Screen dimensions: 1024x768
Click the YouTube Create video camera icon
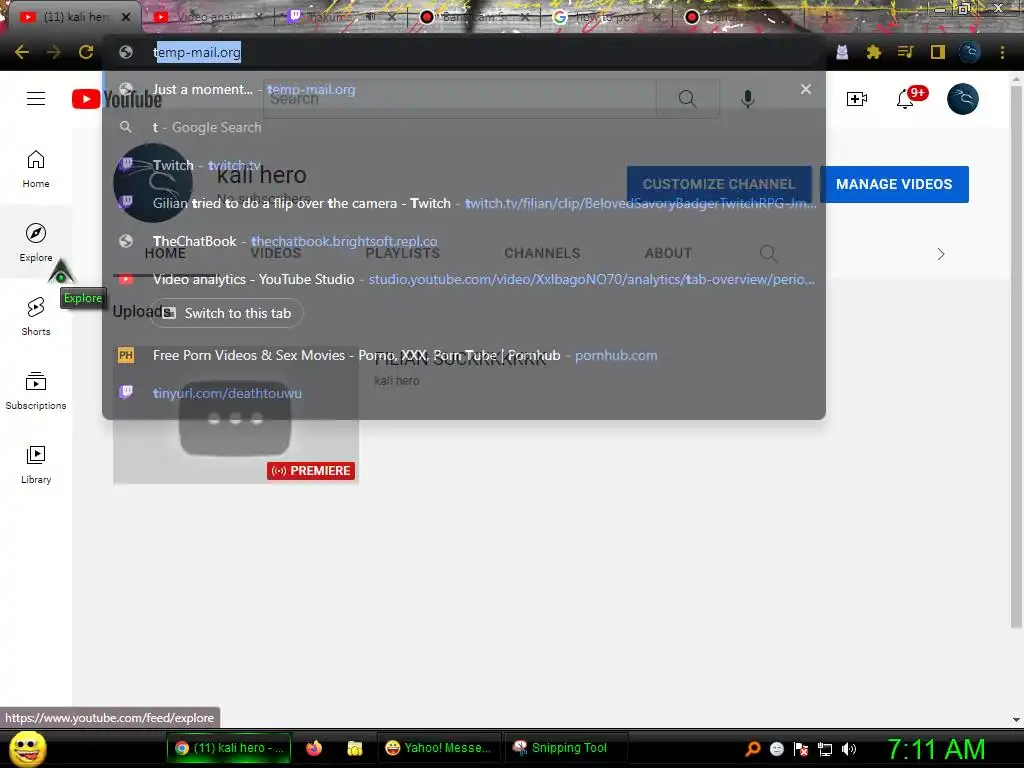856,99
